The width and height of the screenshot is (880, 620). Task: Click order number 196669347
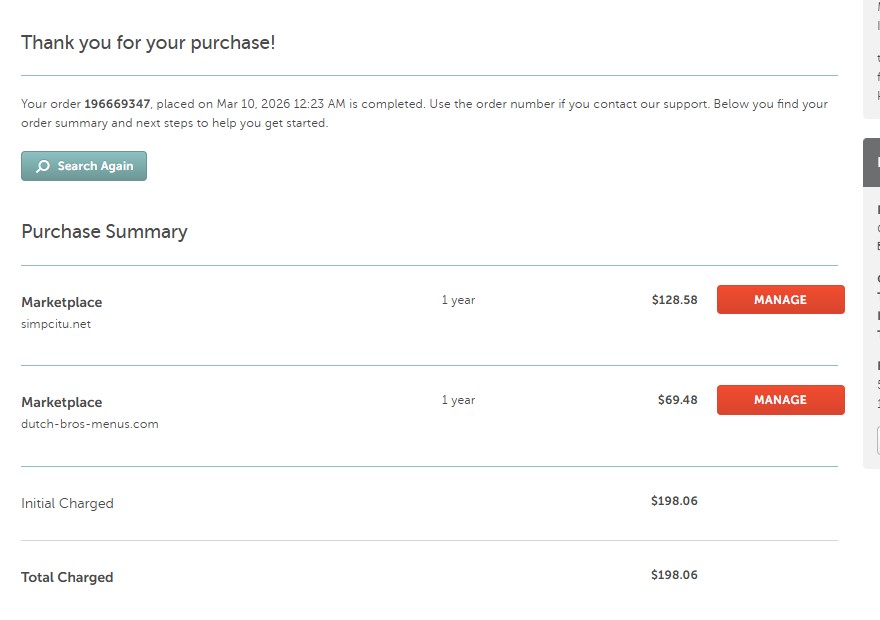point(117,104)
